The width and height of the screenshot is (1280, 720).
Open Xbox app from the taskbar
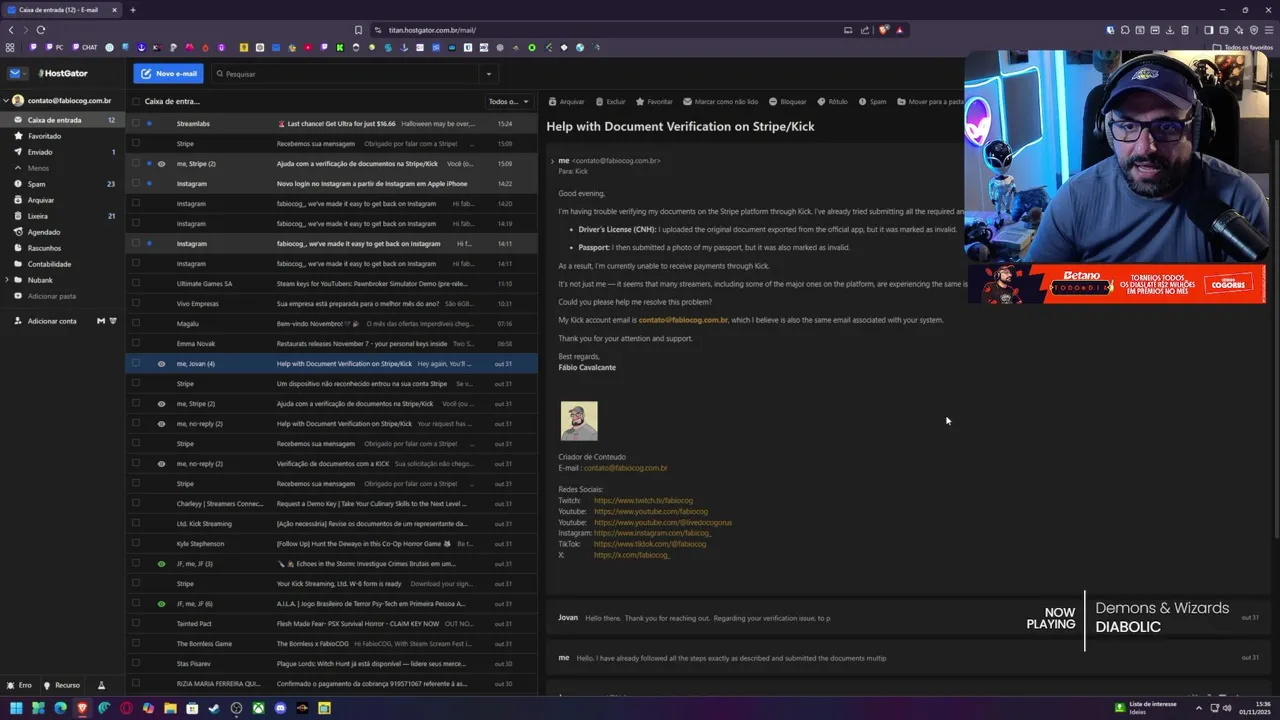(x=258, y=708)
